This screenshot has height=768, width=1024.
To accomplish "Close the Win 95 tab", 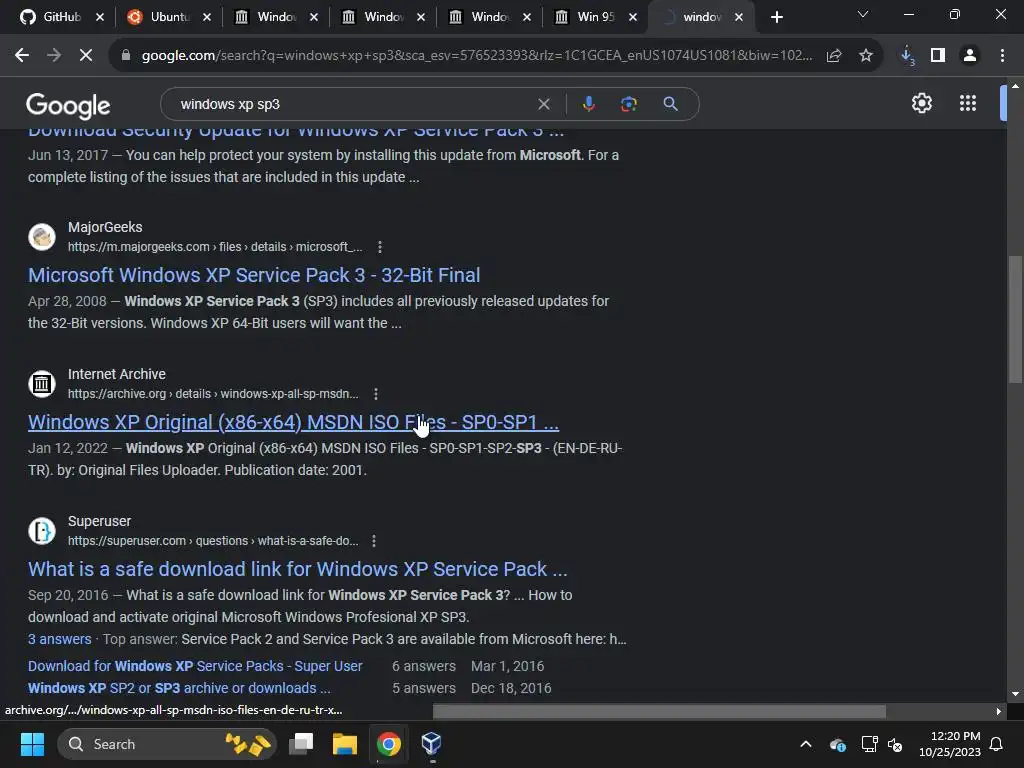I will pos(633,17).
